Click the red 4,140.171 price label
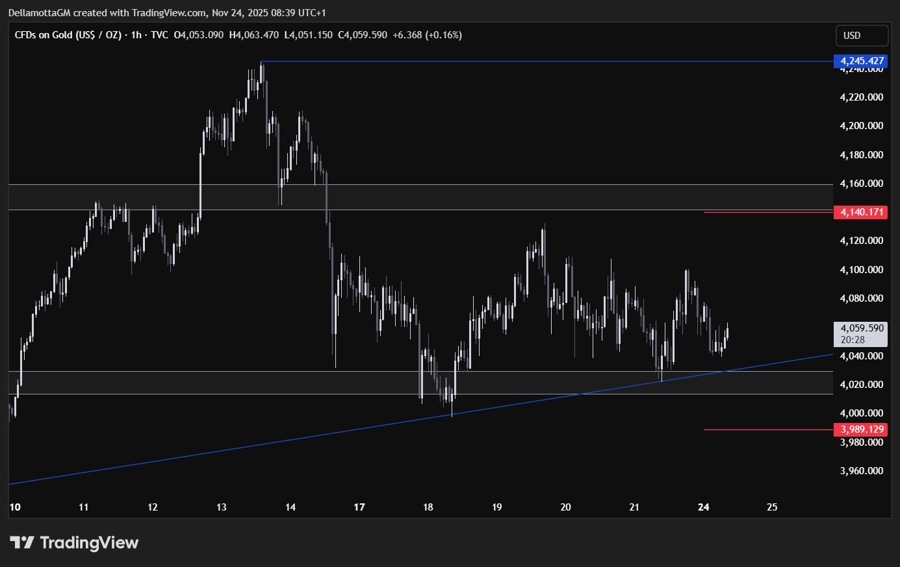 pyautogui.click(x=861, y=212)
